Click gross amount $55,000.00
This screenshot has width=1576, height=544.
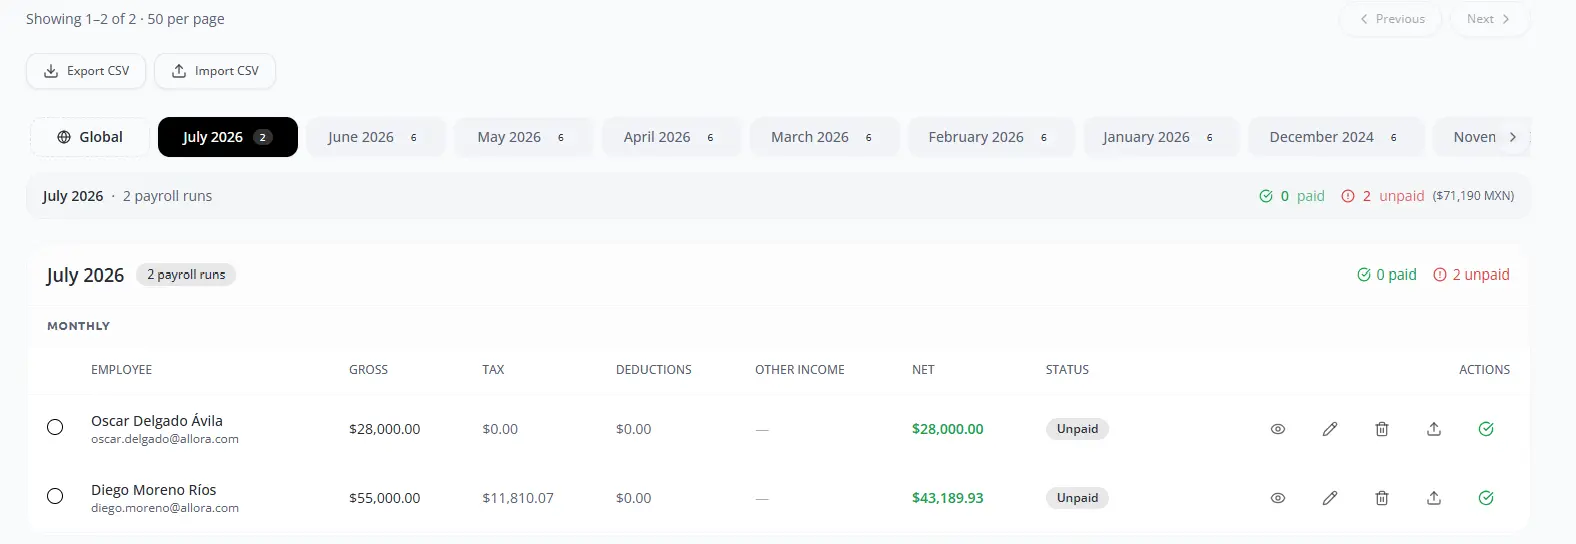tap(385, 498)
